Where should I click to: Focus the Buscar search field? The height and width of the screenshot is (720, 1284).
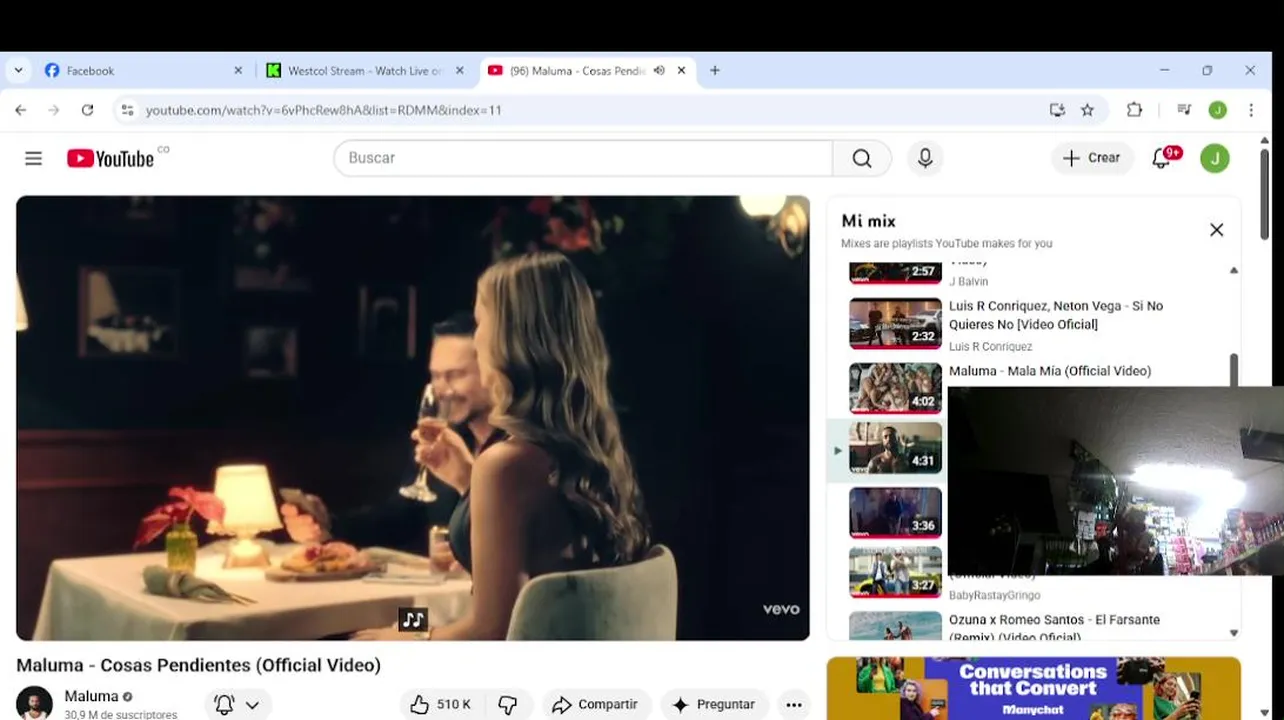pos(583,158)
